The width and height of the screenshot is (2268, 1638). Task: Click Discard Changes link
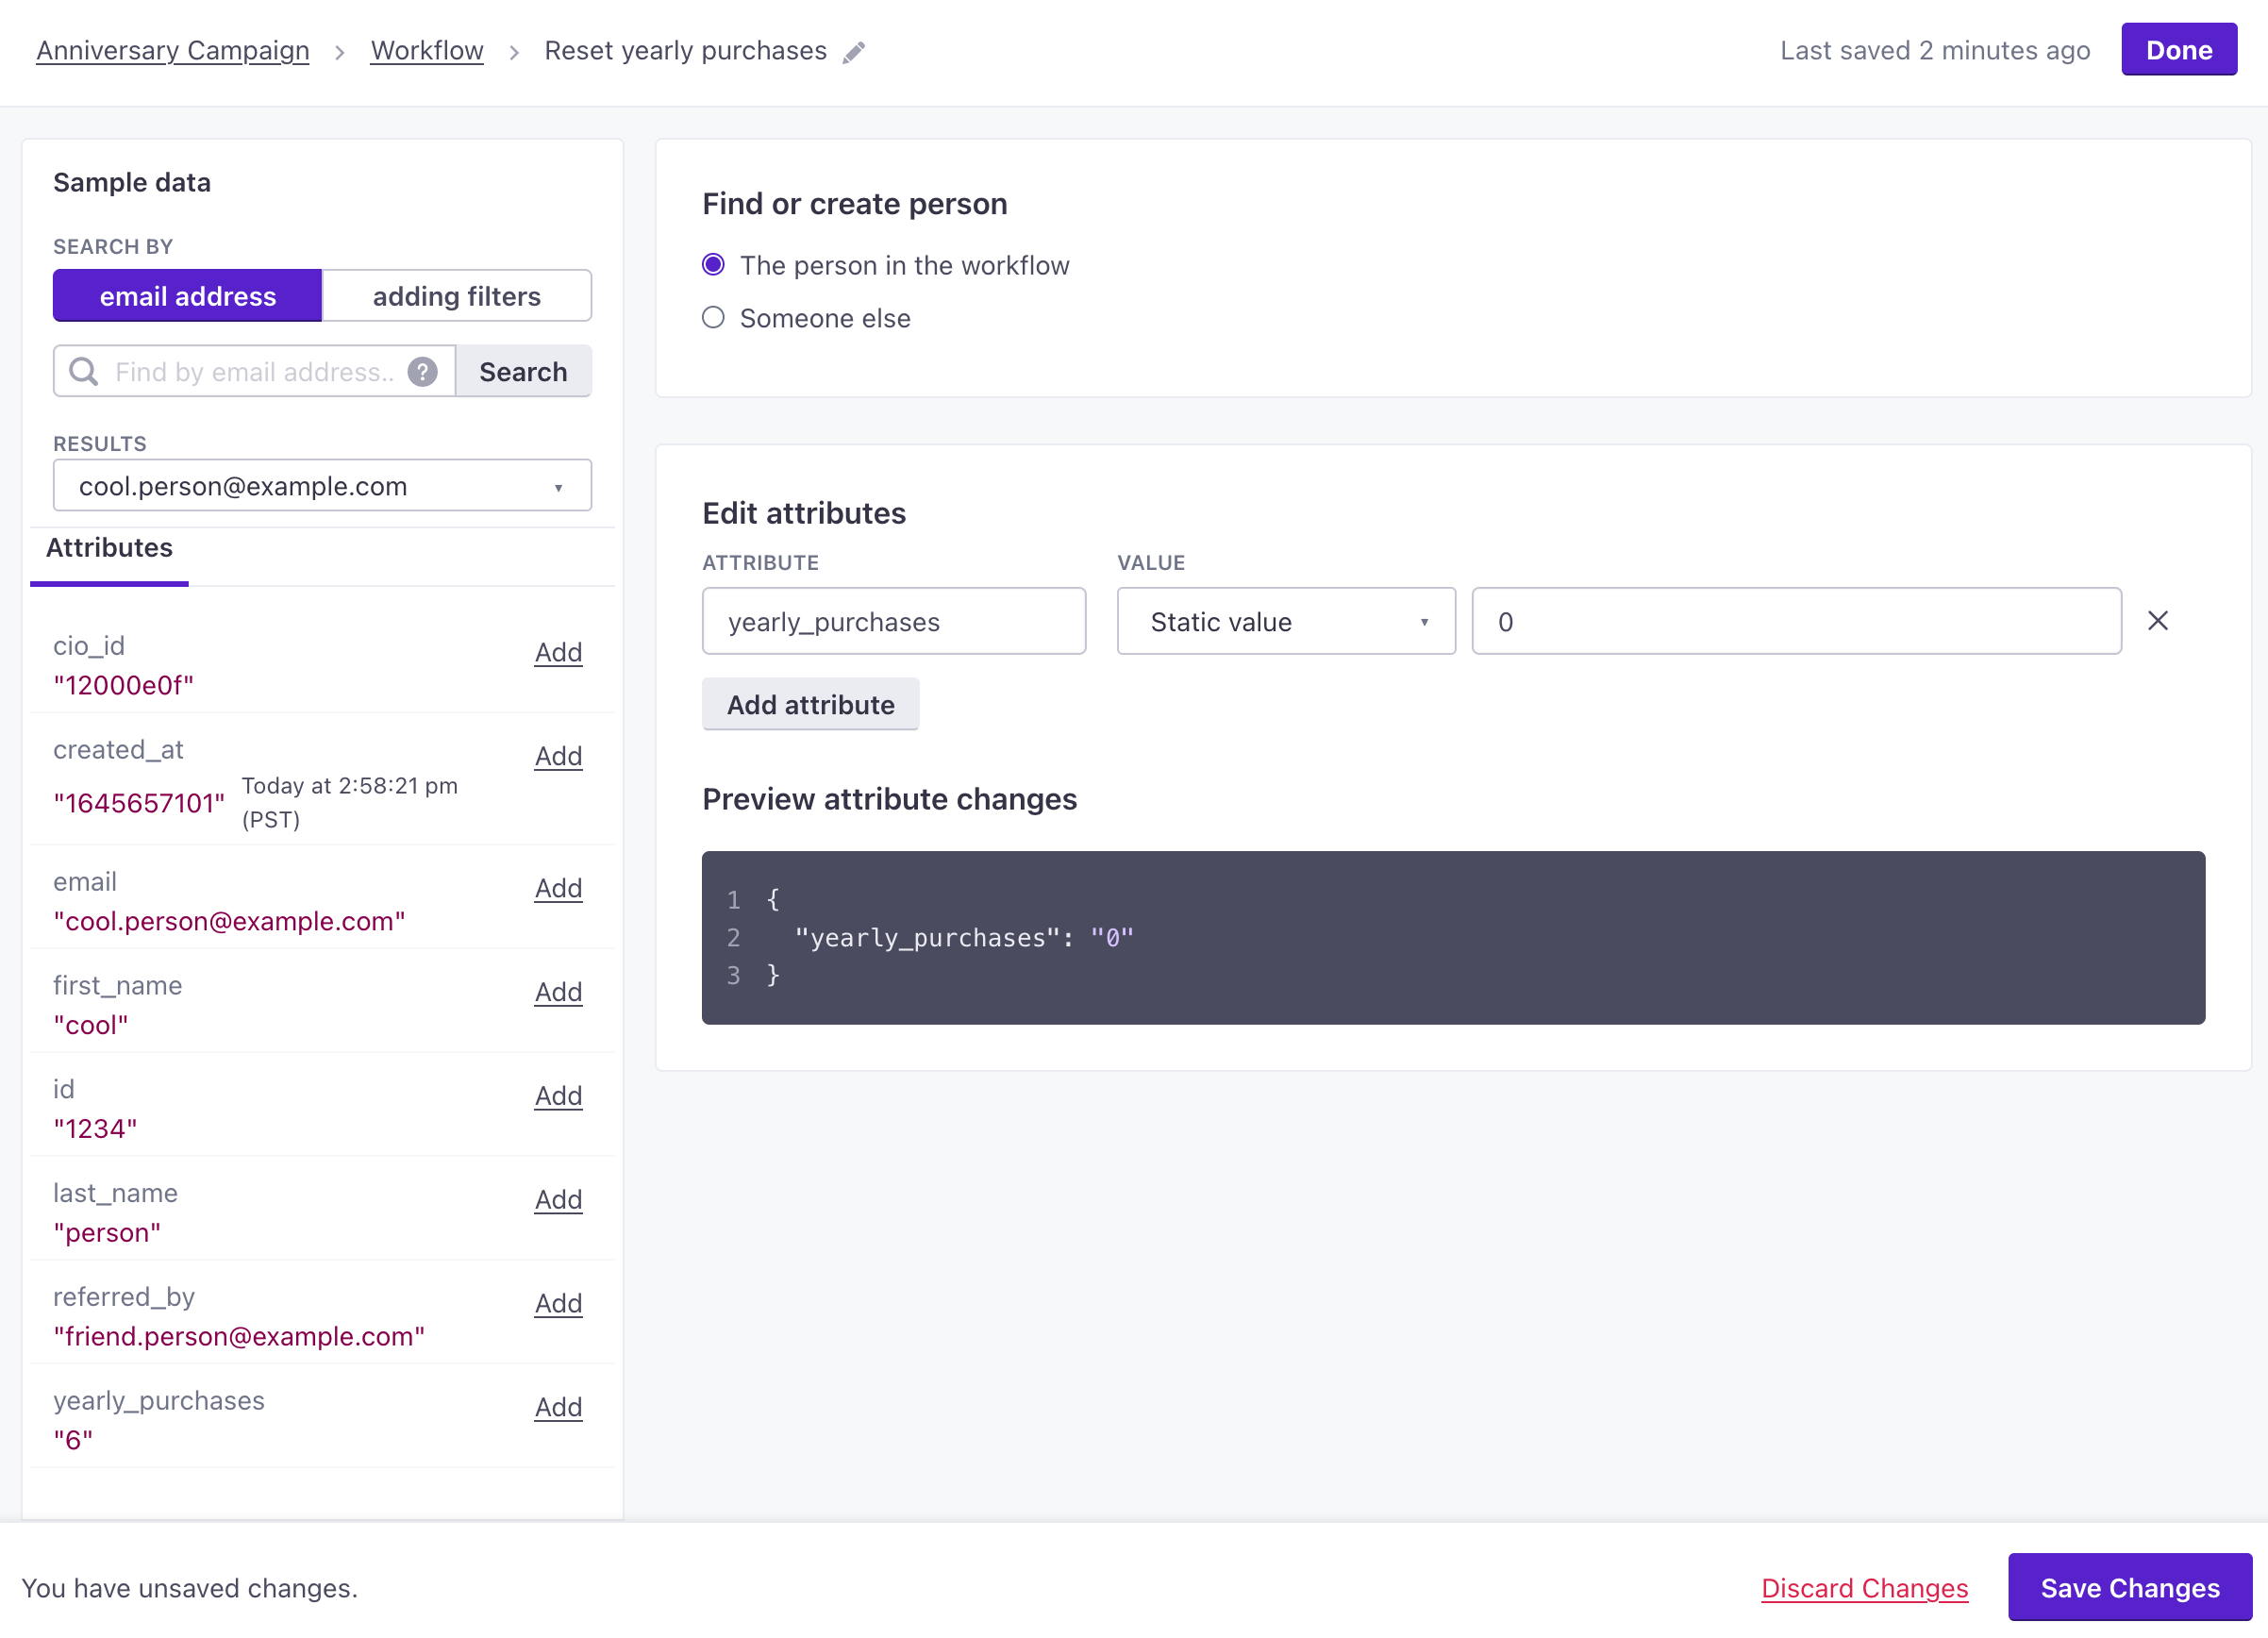click(1865, 1587)
